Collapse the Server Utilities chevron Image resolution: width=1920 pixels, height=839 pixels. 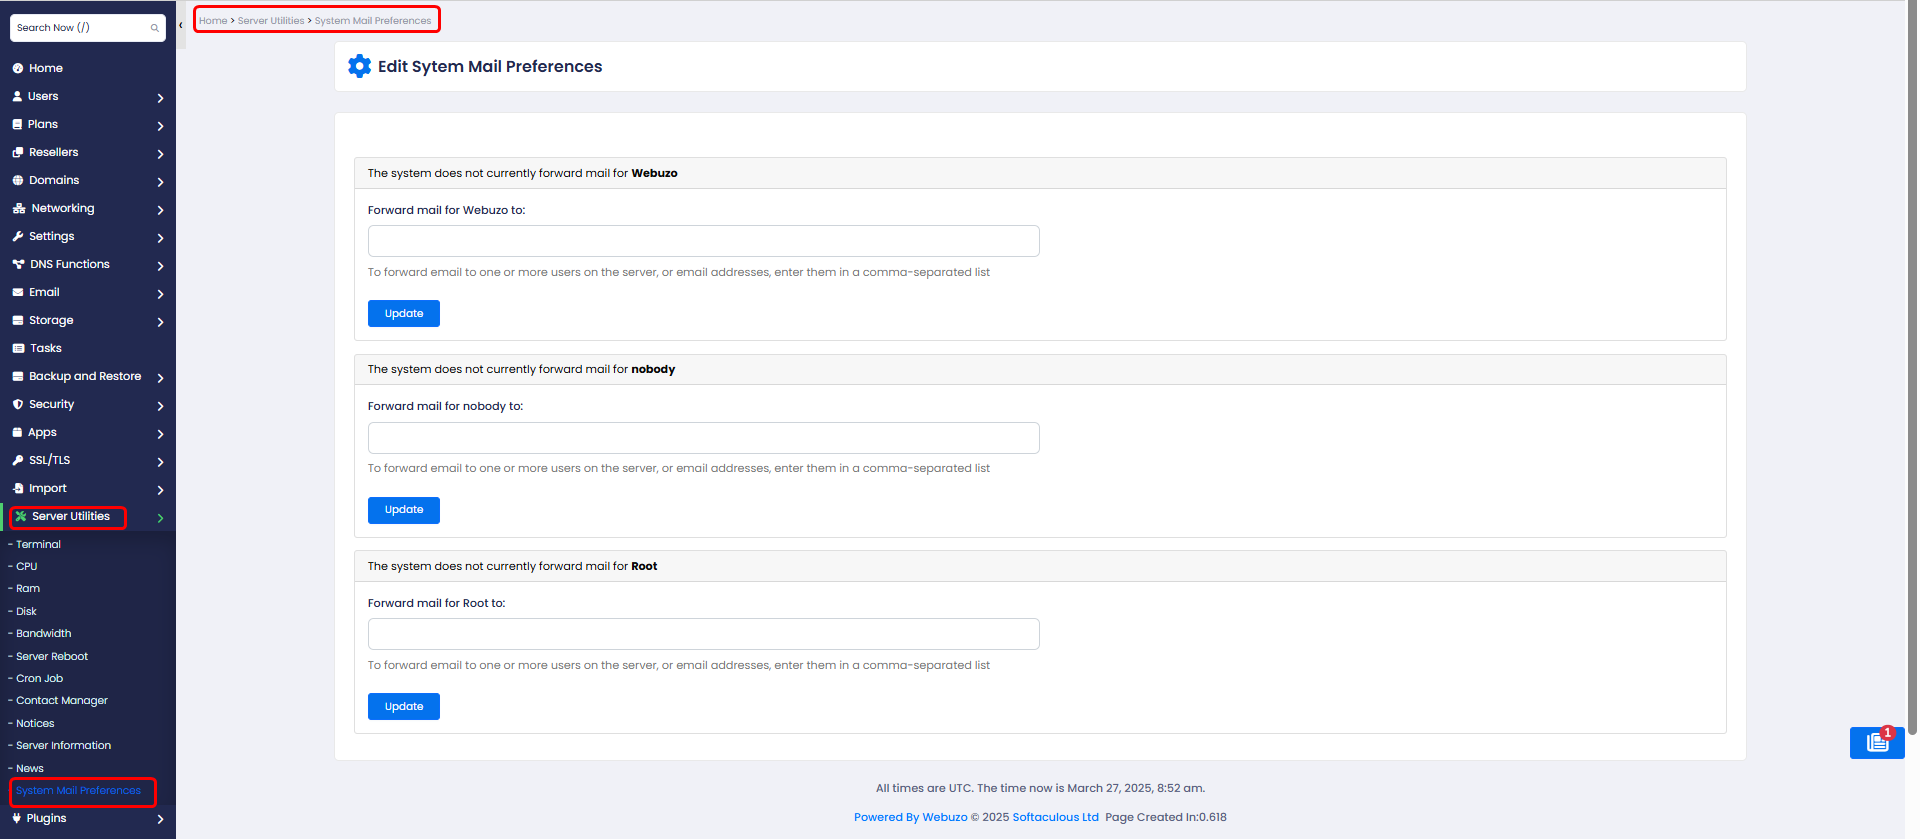(x=160, y=518)
